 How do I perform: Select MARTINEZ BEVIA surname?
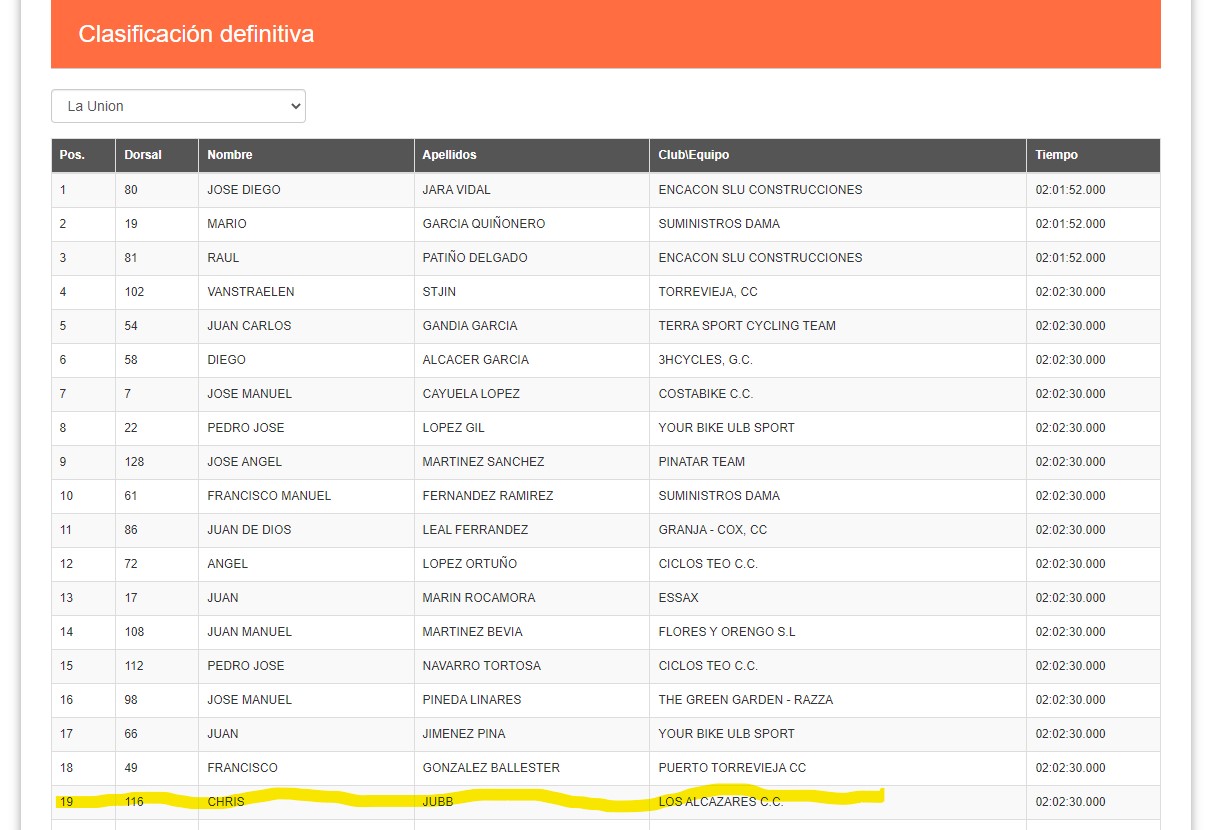[x=473, y=632]
